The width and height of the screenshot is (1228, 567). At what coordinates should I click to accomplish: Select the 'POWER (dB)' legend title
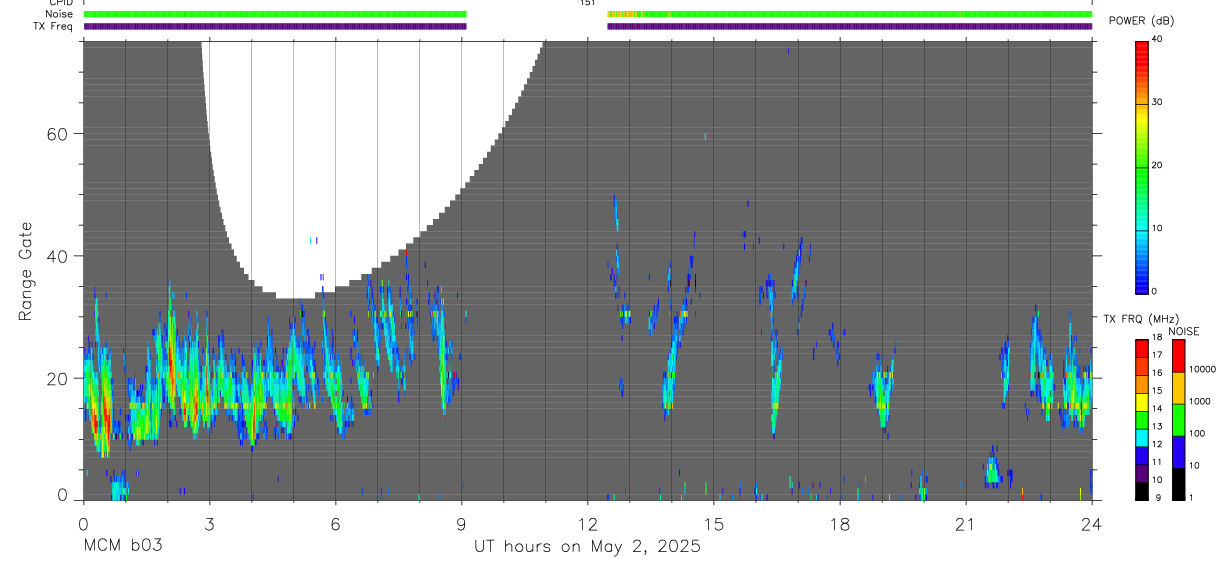(x=1142, y=21)
